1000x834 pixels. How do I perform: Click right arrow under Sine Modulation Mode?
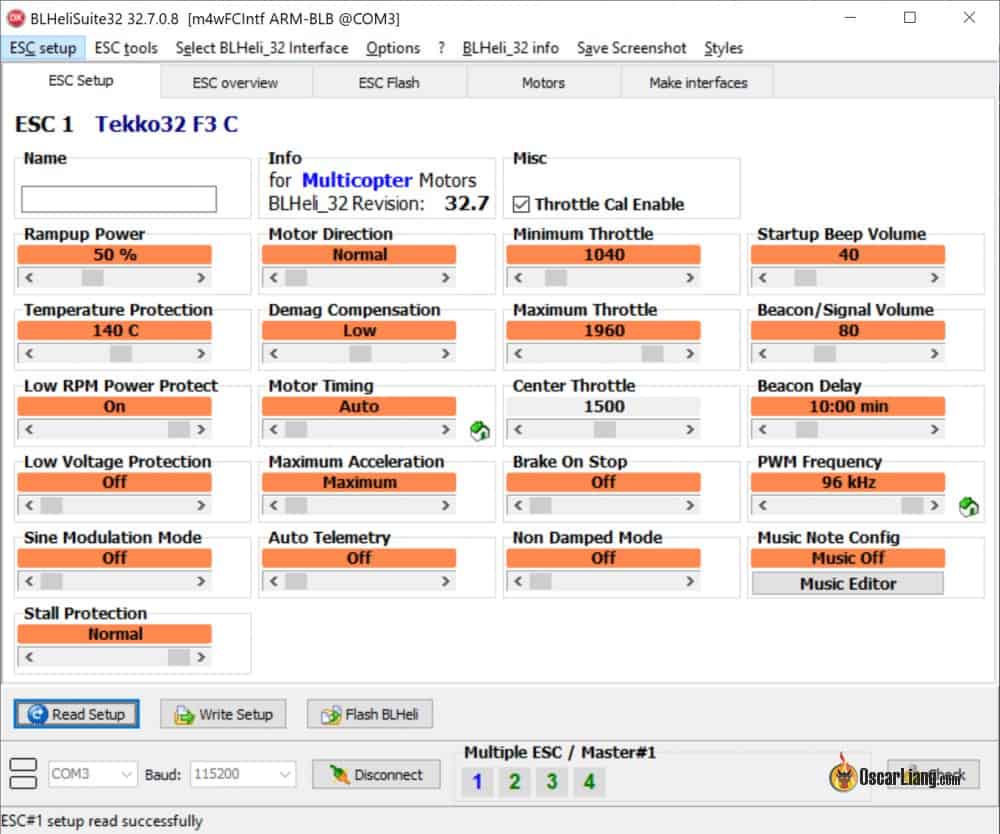201,581
